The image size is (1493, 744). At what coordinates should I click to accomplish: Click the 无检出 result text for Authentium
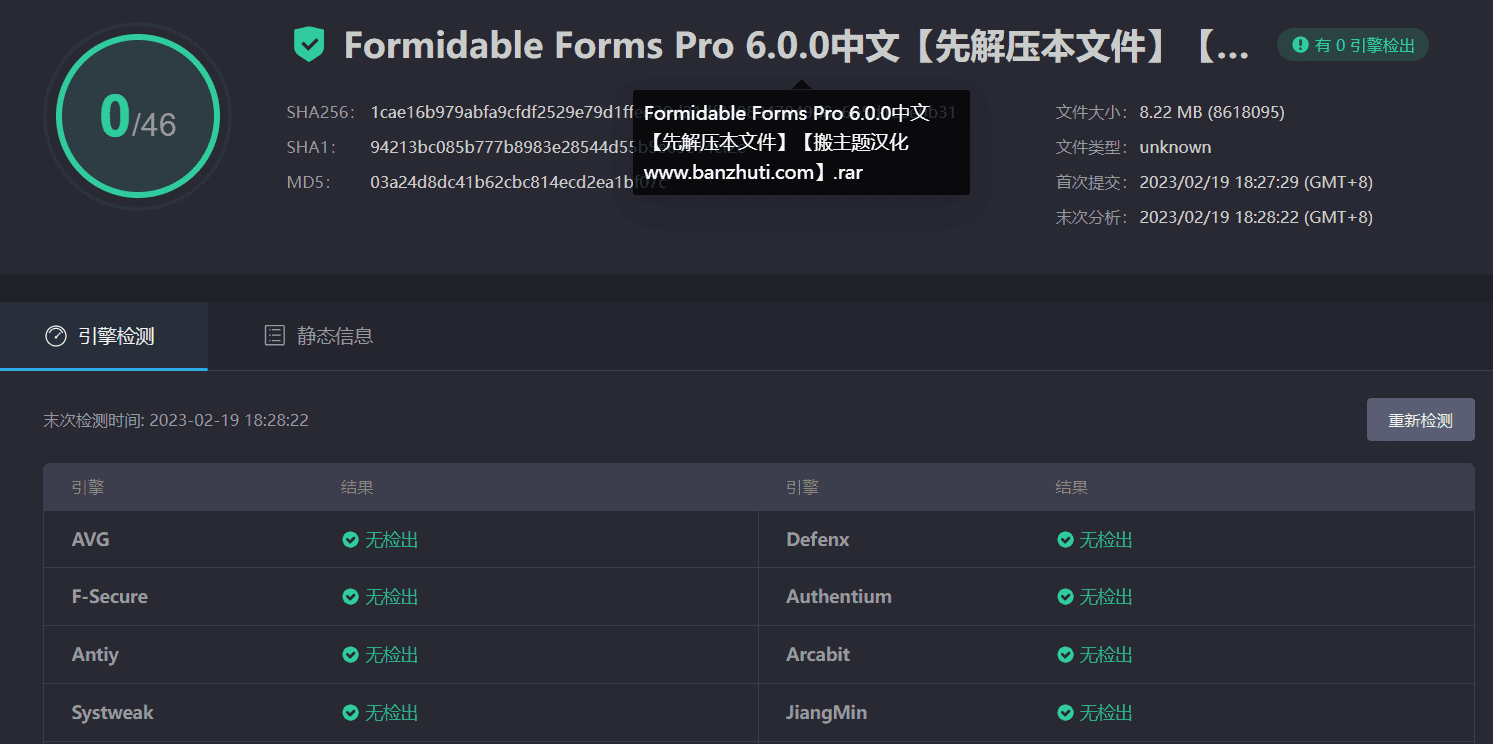click(1106, 597)
